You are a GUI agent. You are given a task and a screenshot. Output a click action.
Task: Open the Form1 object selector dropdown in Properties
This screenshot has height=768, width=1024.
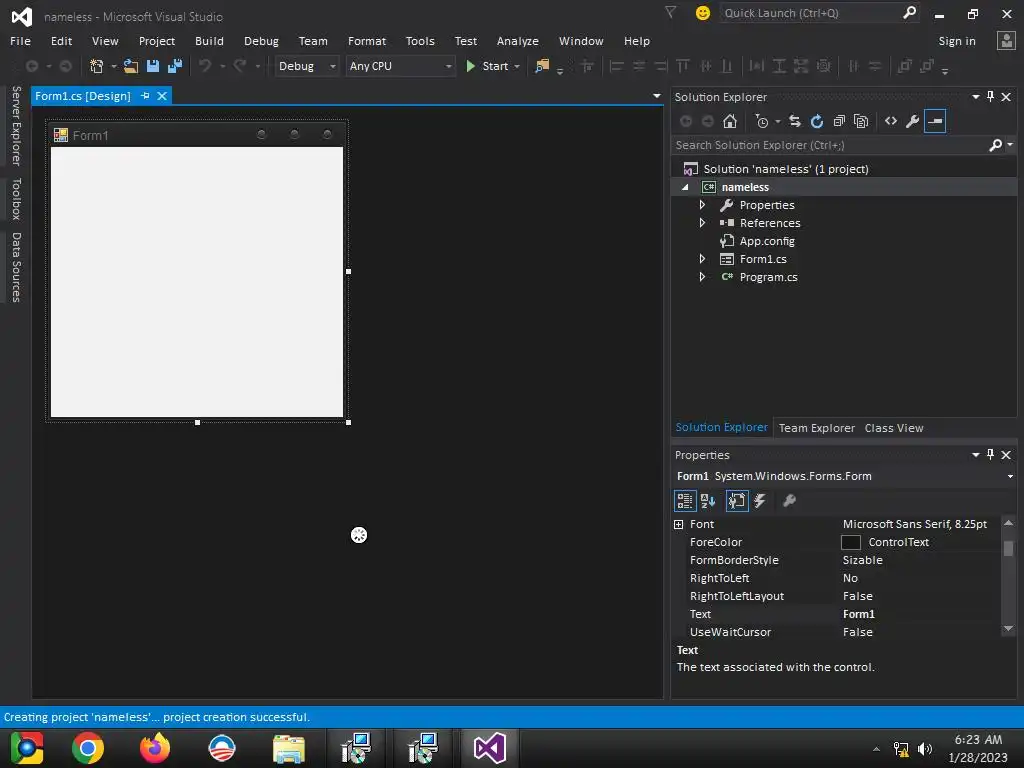[1010, 476]
